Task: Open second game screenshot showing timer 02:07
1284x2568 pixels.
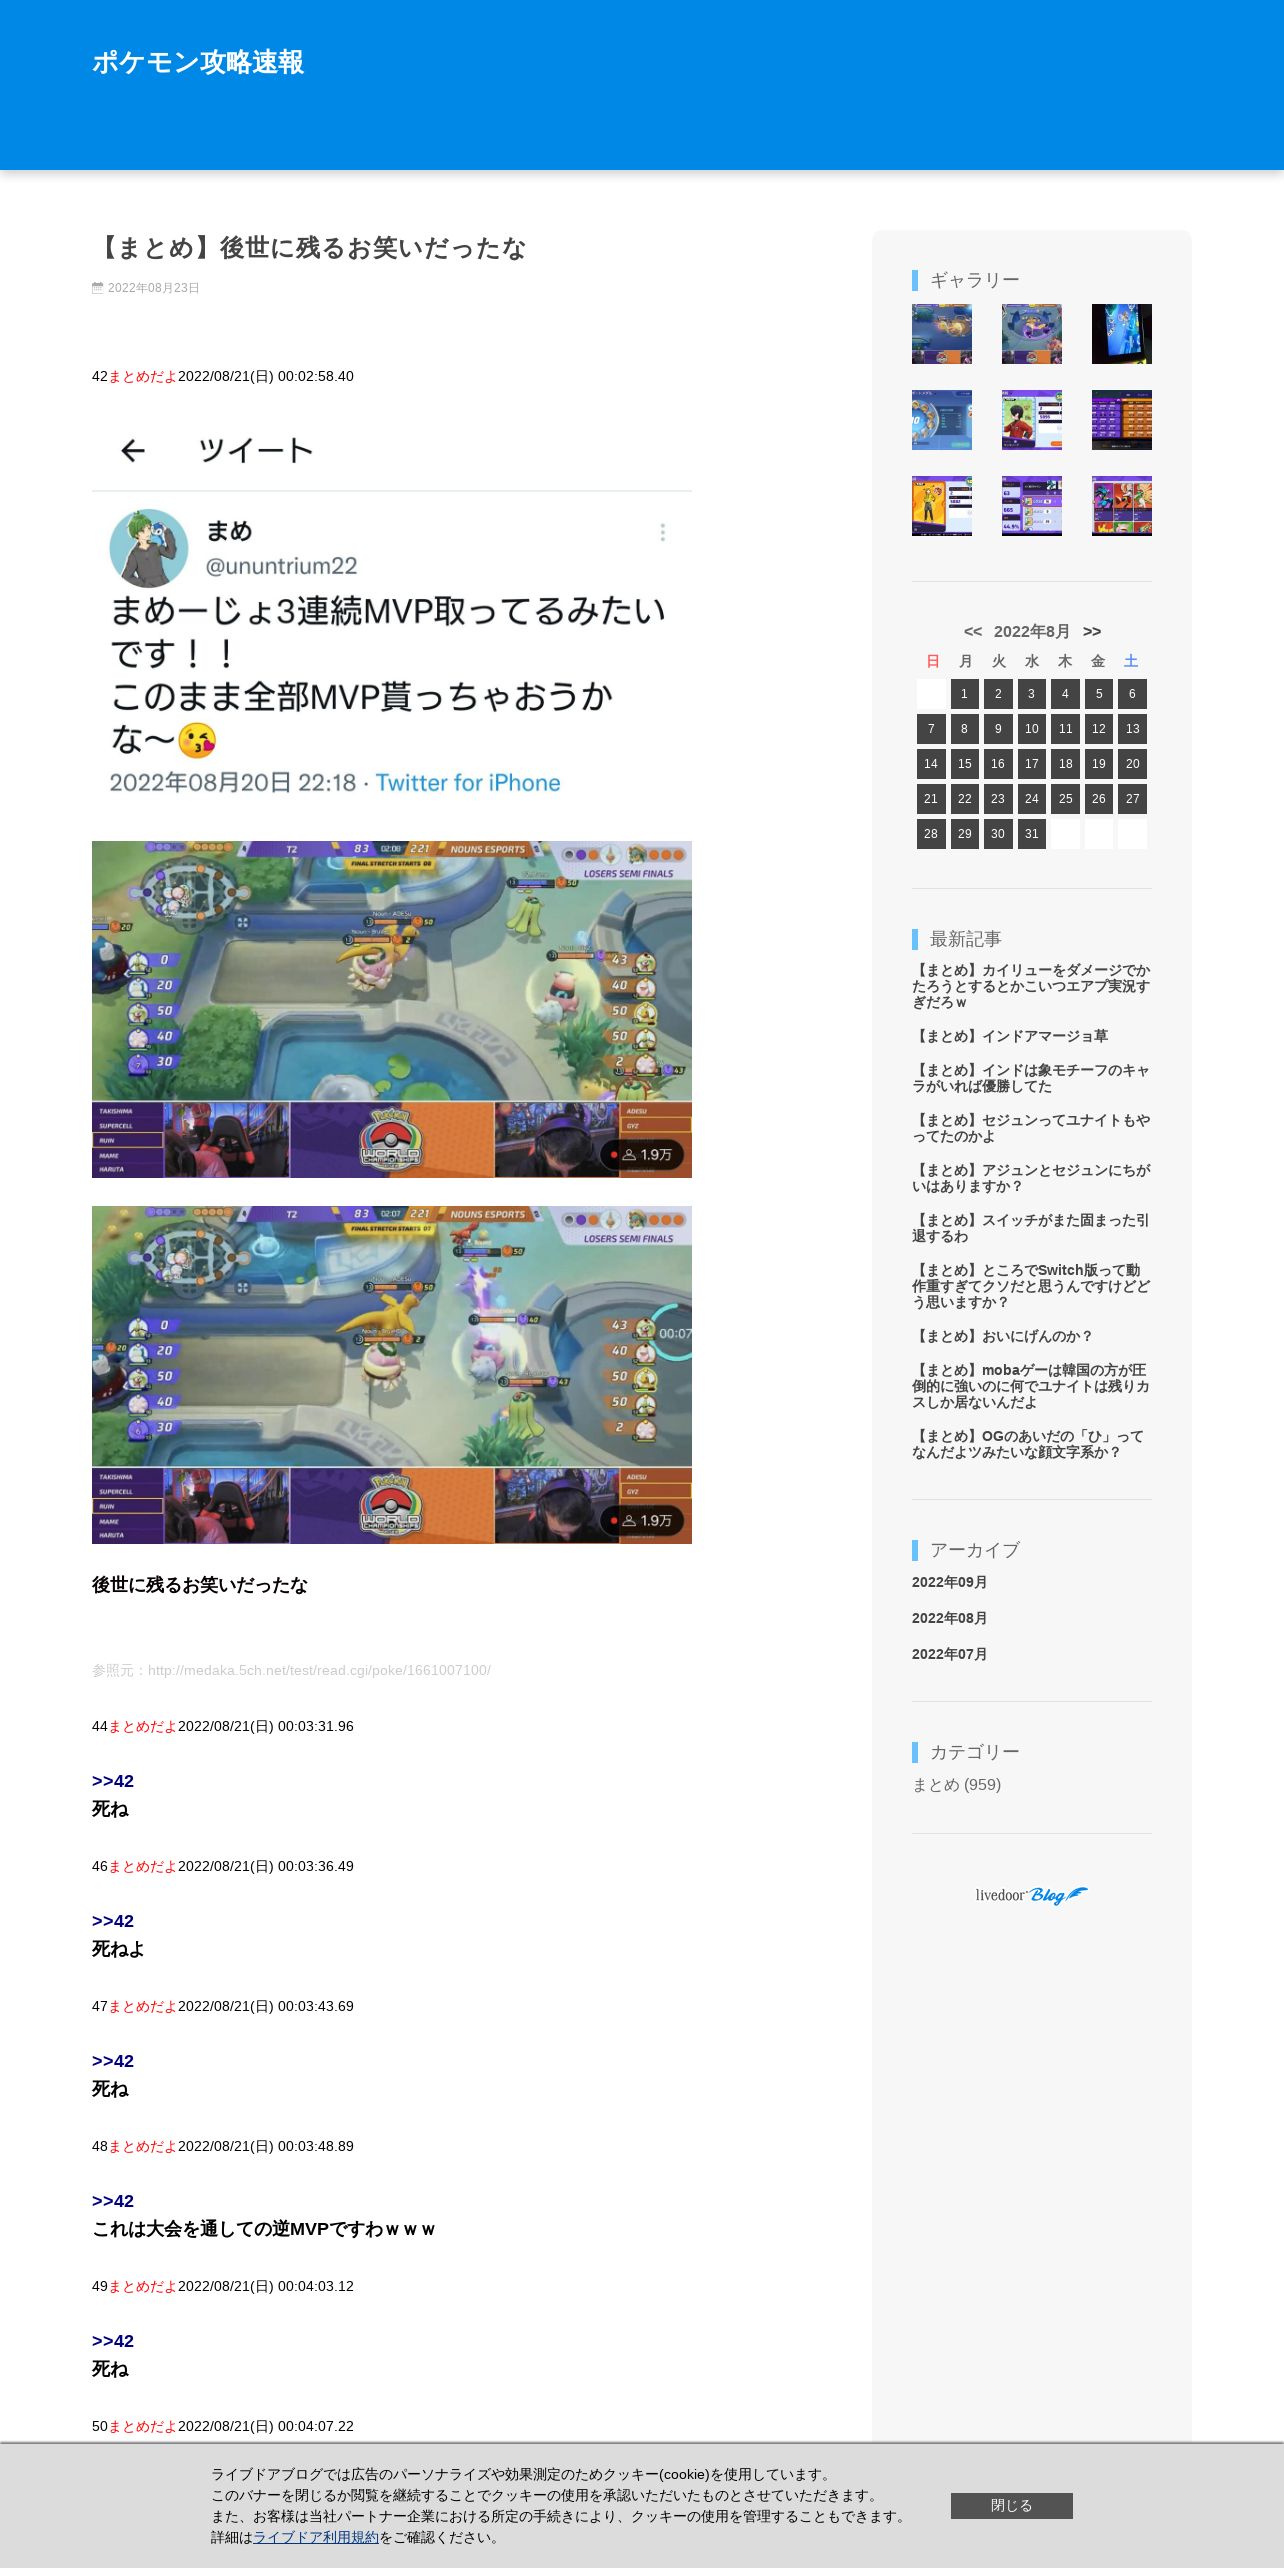Action: (x=392, y=1375)
